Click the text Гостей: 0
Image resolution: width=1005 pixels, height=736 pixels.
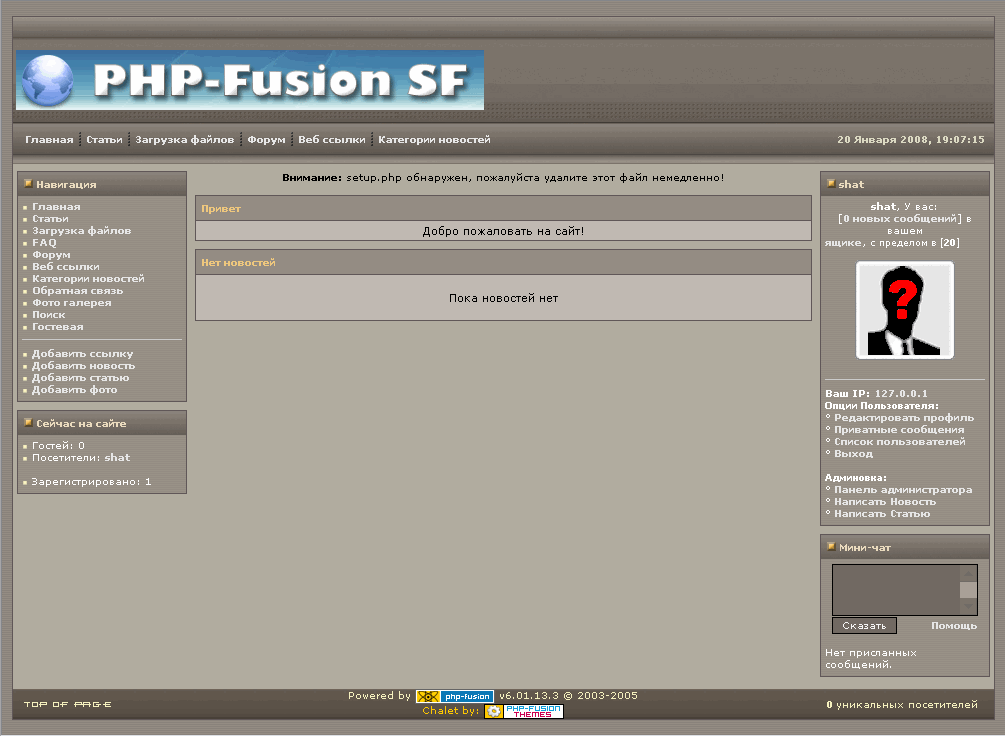(58, 446)
